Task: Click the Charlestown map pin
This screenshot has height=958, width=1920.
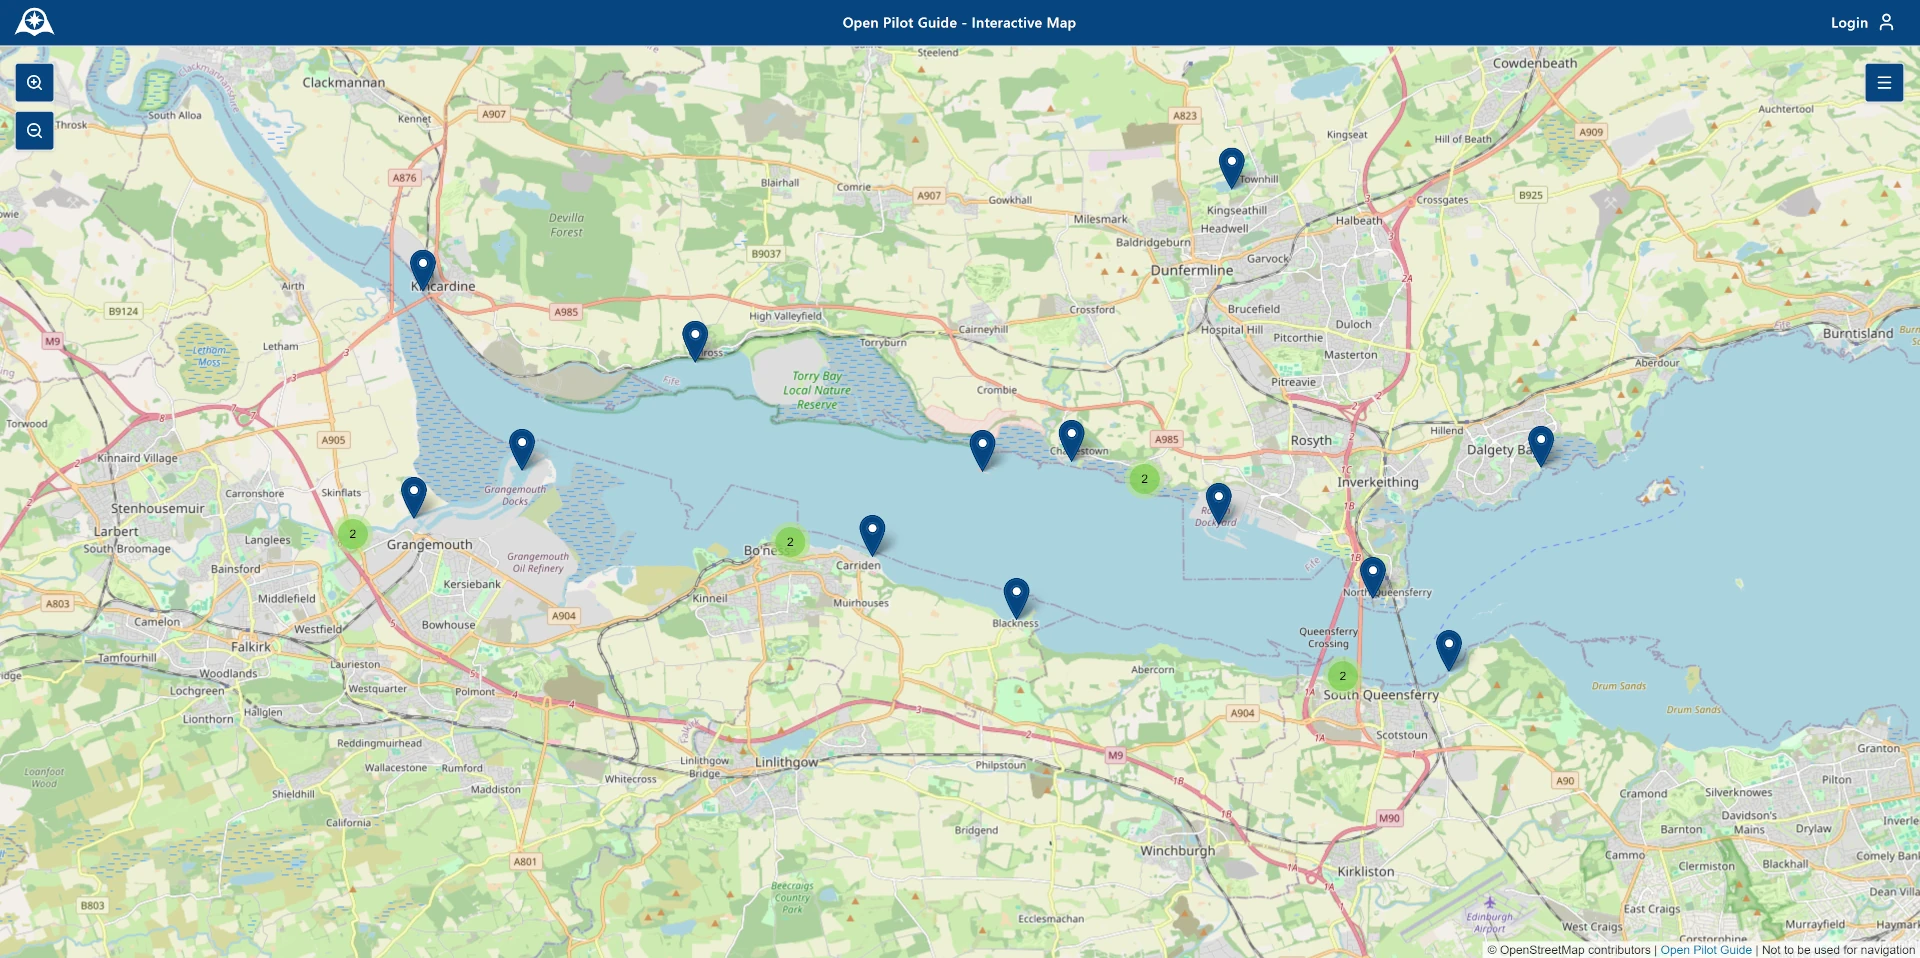Action: point(1071,439)
